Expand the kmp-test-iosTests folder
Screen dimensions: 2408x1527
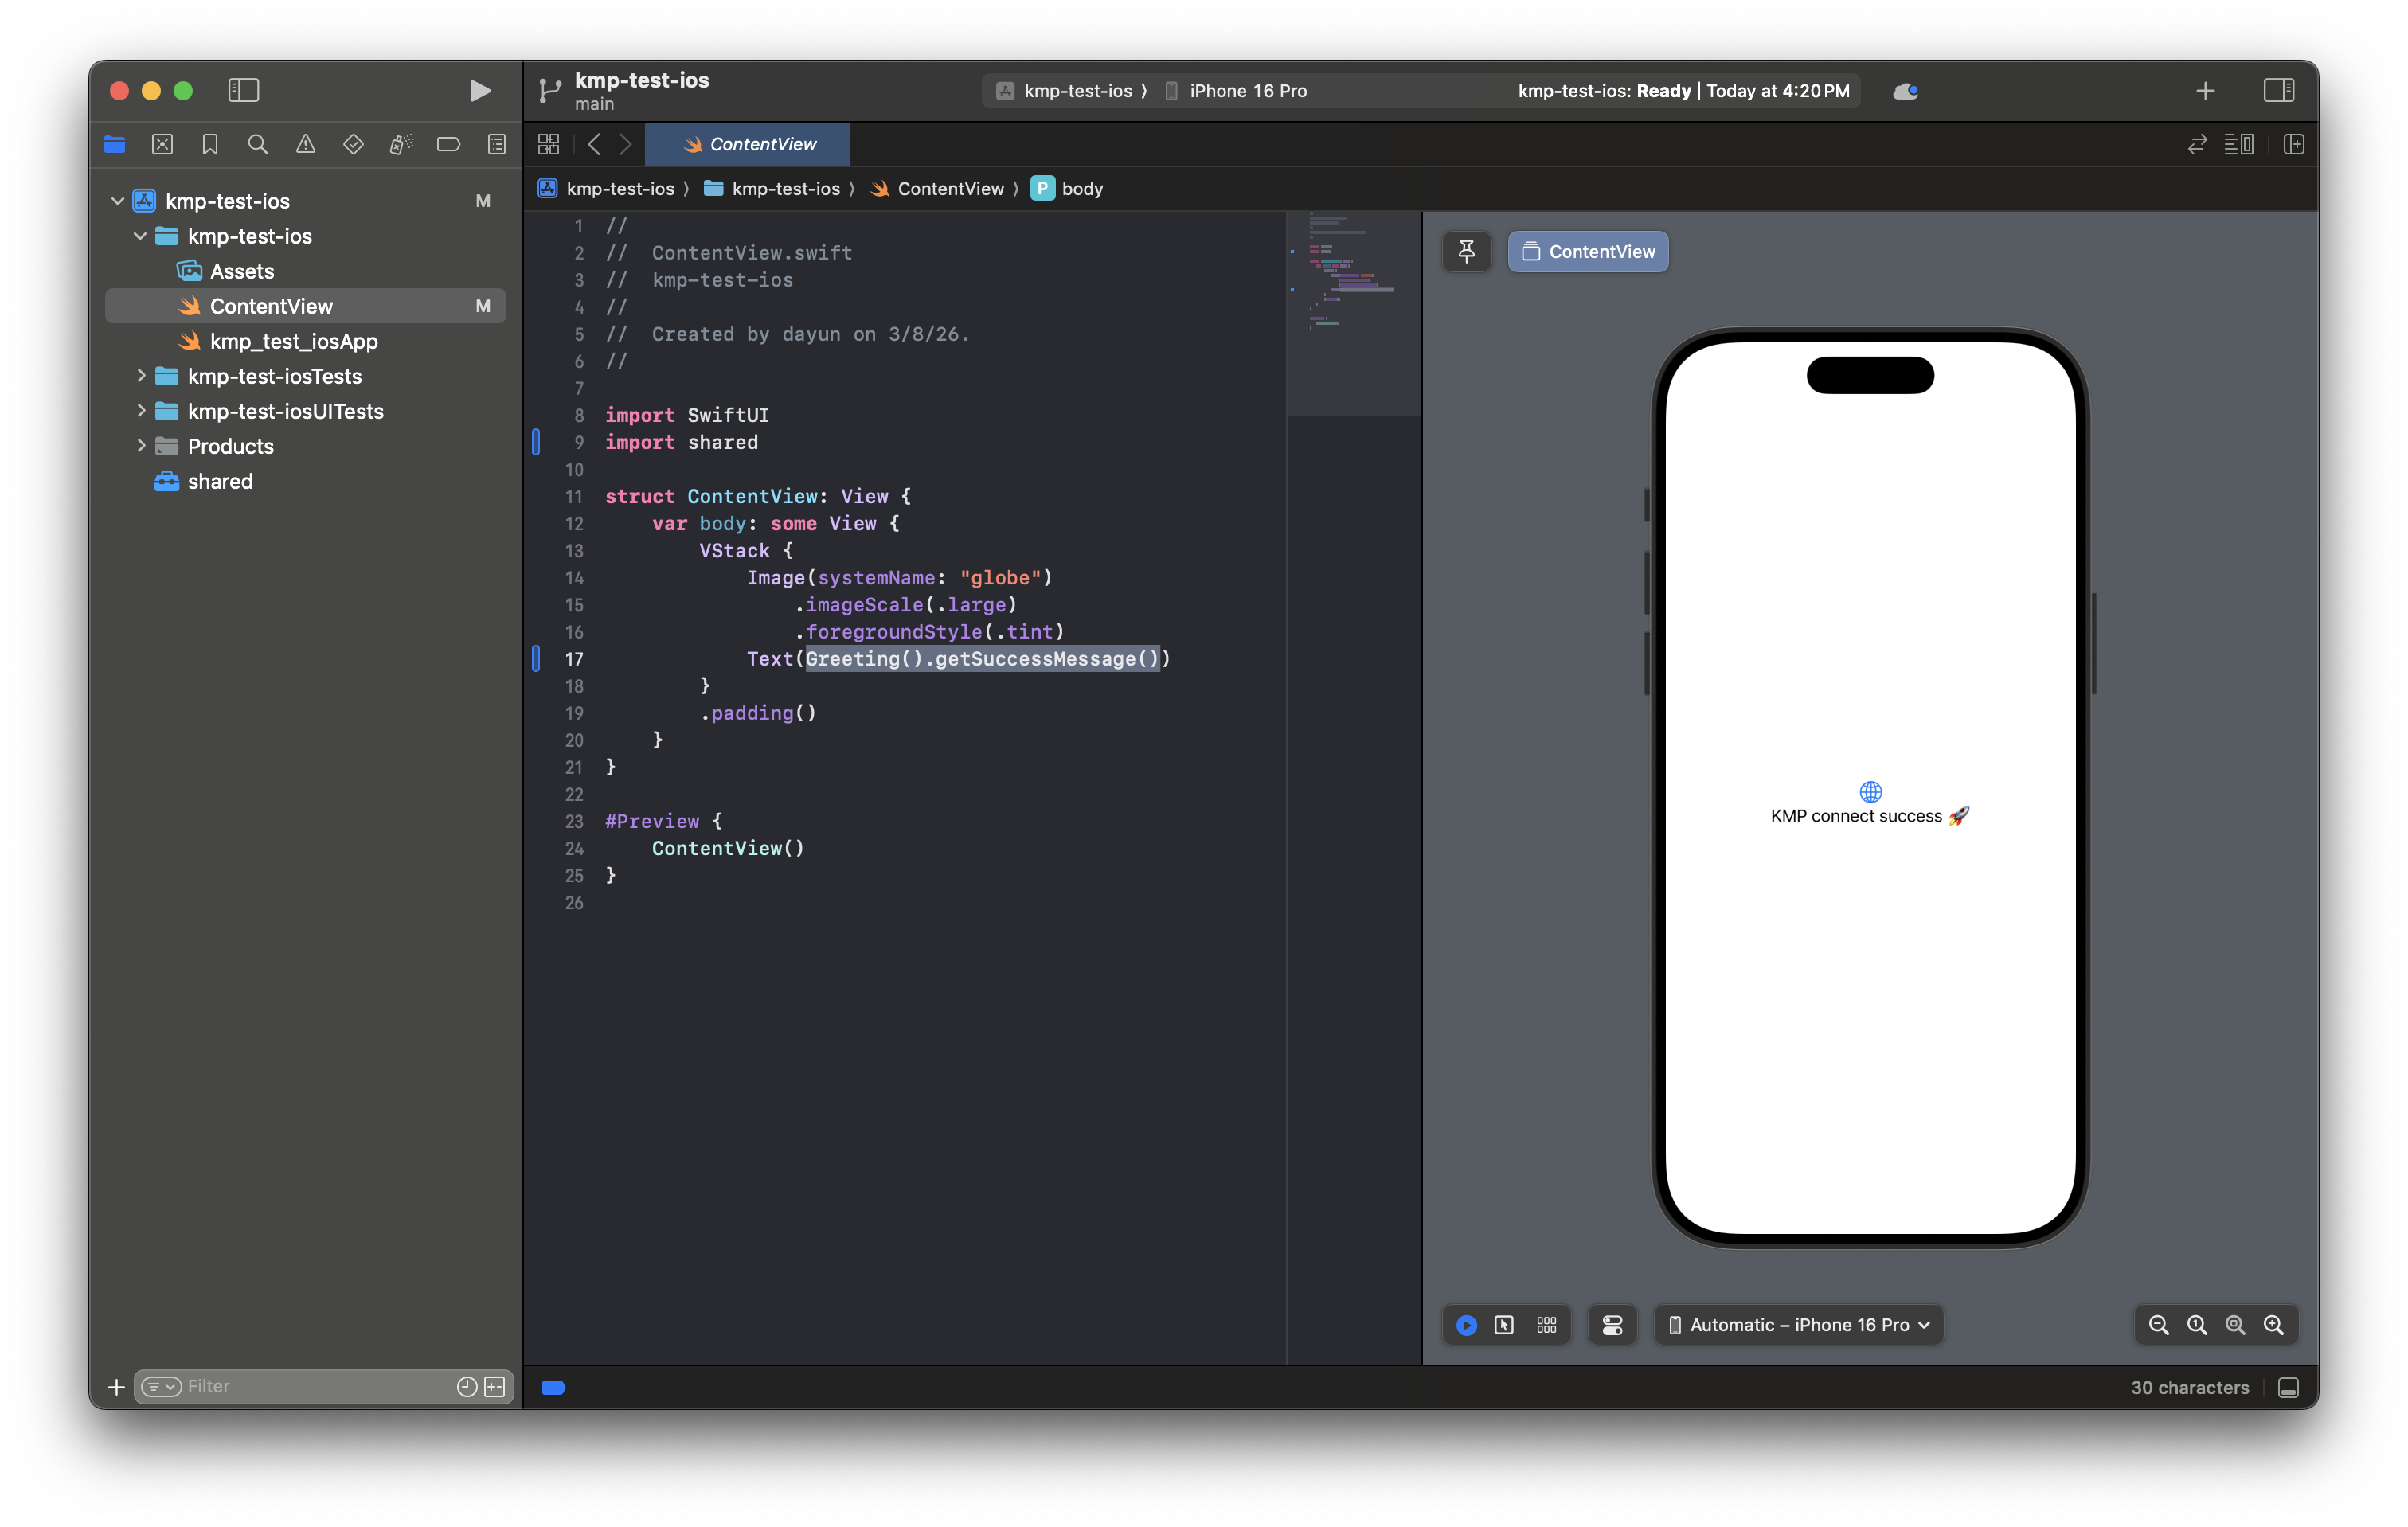141,376
